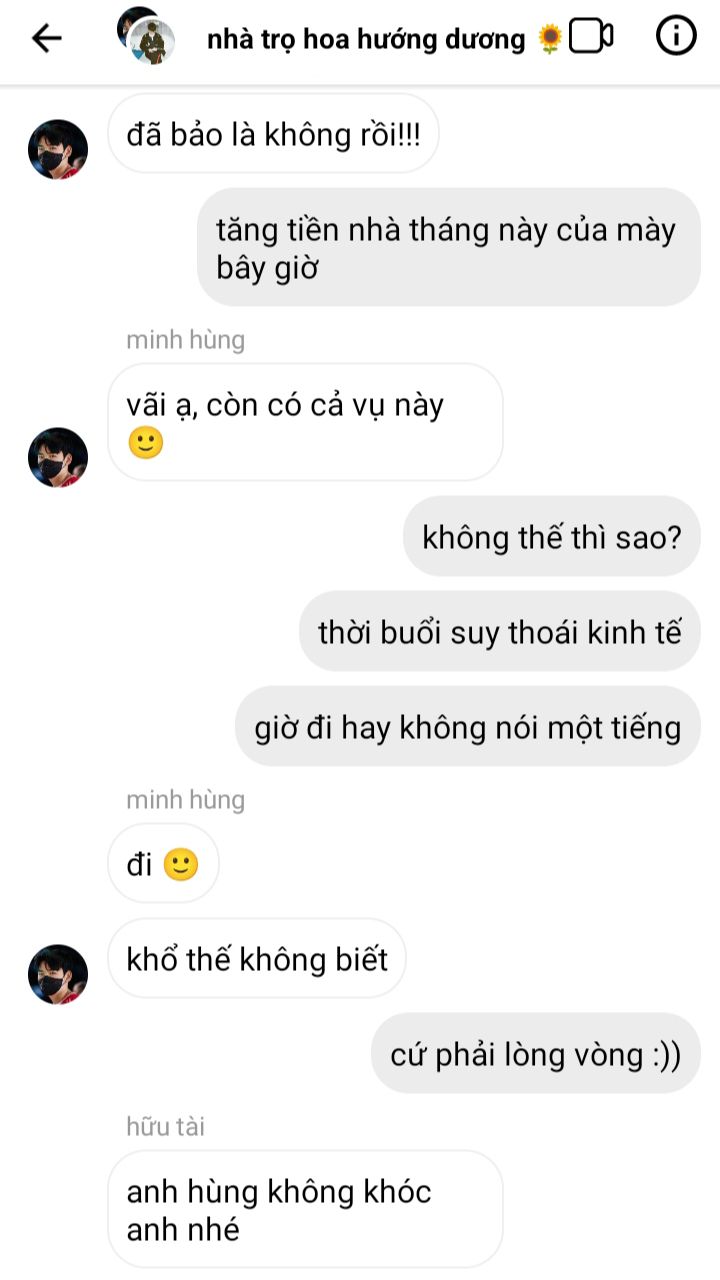This screenshot has width=720, height=1280.
Task: Select message "thời buổi suy thoái kinh tế"
Action: (x=500, y=632)
